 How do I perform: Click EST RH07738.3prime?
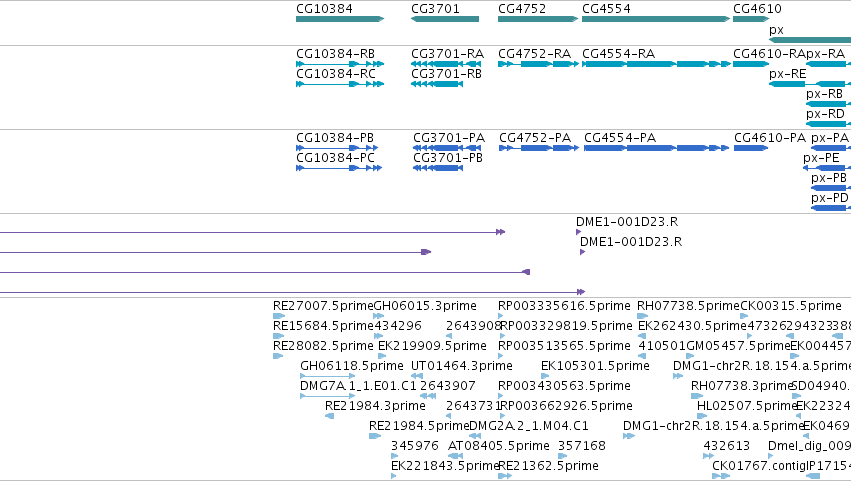point(741,387)
